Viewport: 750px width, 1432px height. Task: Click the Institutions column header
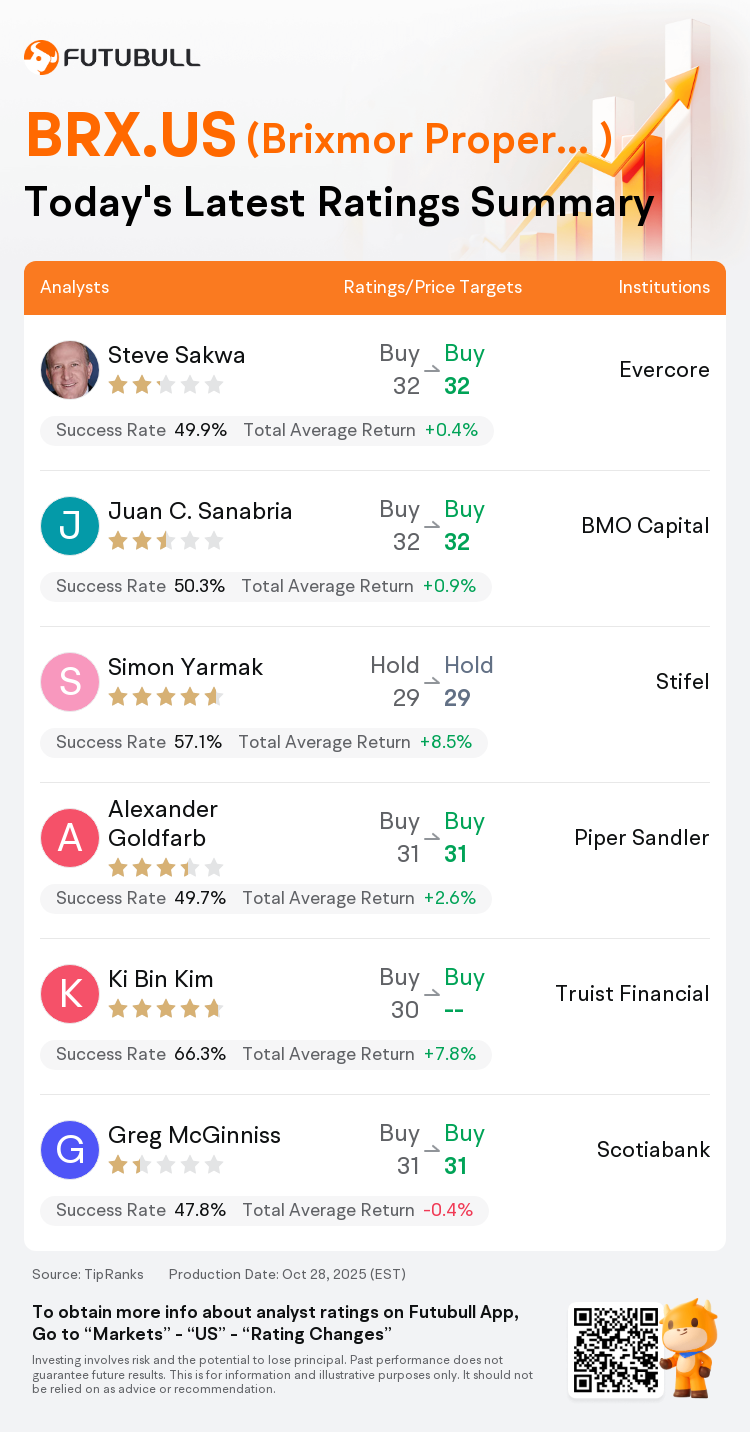click(x=664, y=287)
